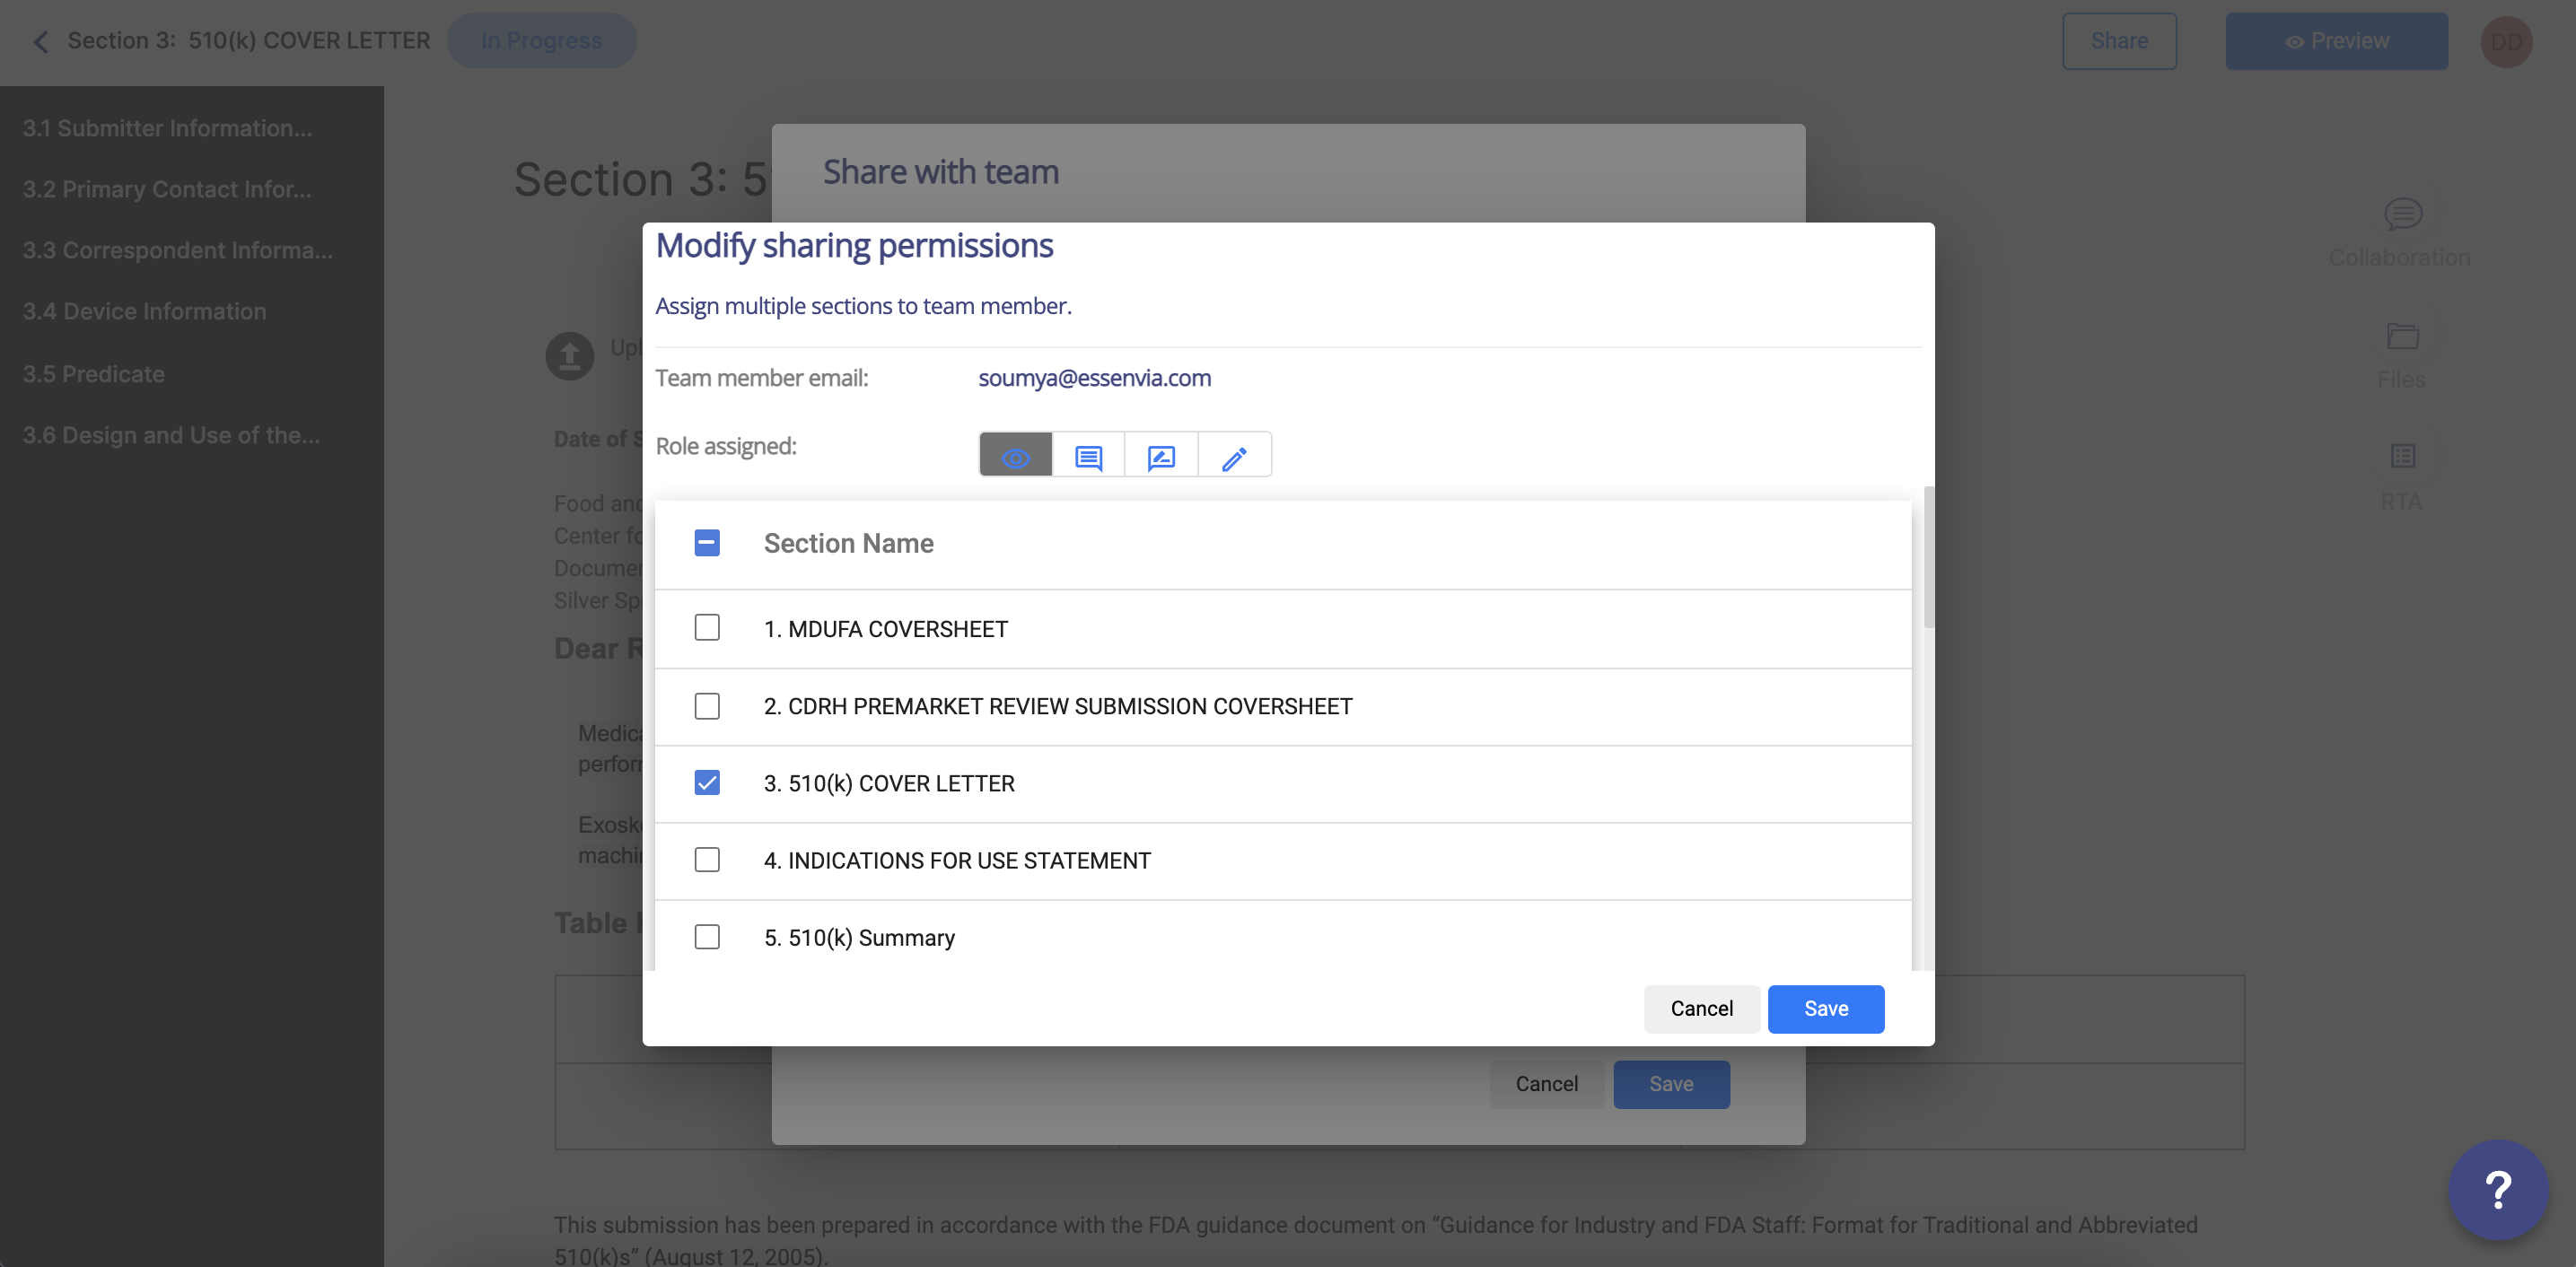Open 3.1 Submitter Information sidebar item
The height and width of the screenshot is (1267, 2576).
[x=167, y=127]
